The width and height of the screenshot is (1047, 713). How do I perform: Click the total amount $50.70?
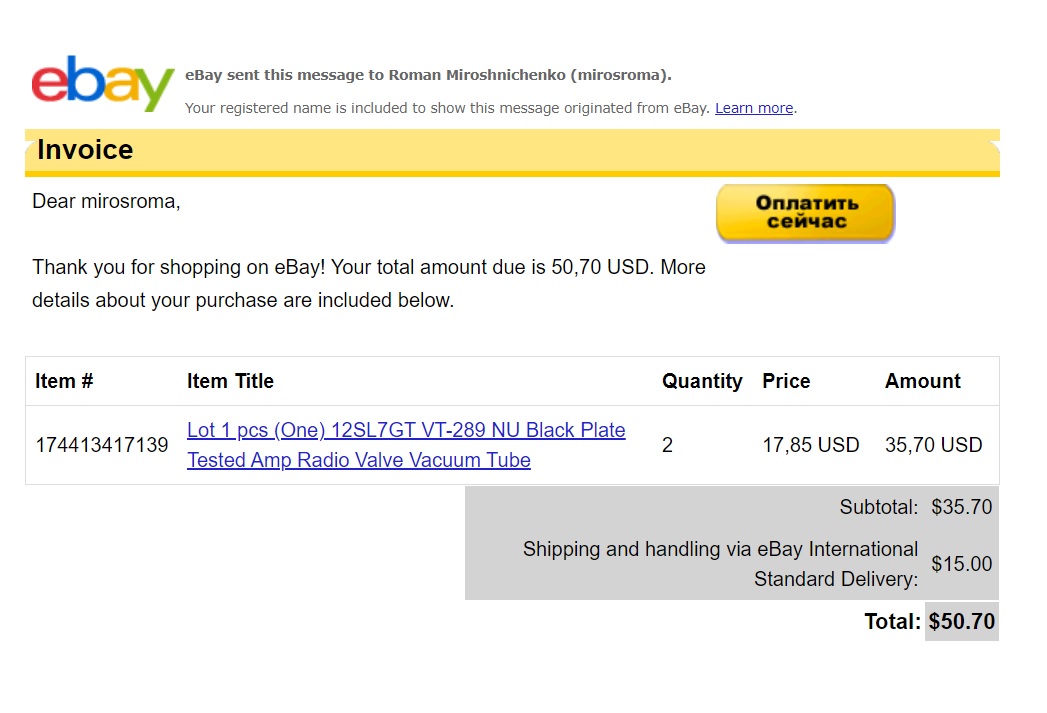[x=961, y=622]
